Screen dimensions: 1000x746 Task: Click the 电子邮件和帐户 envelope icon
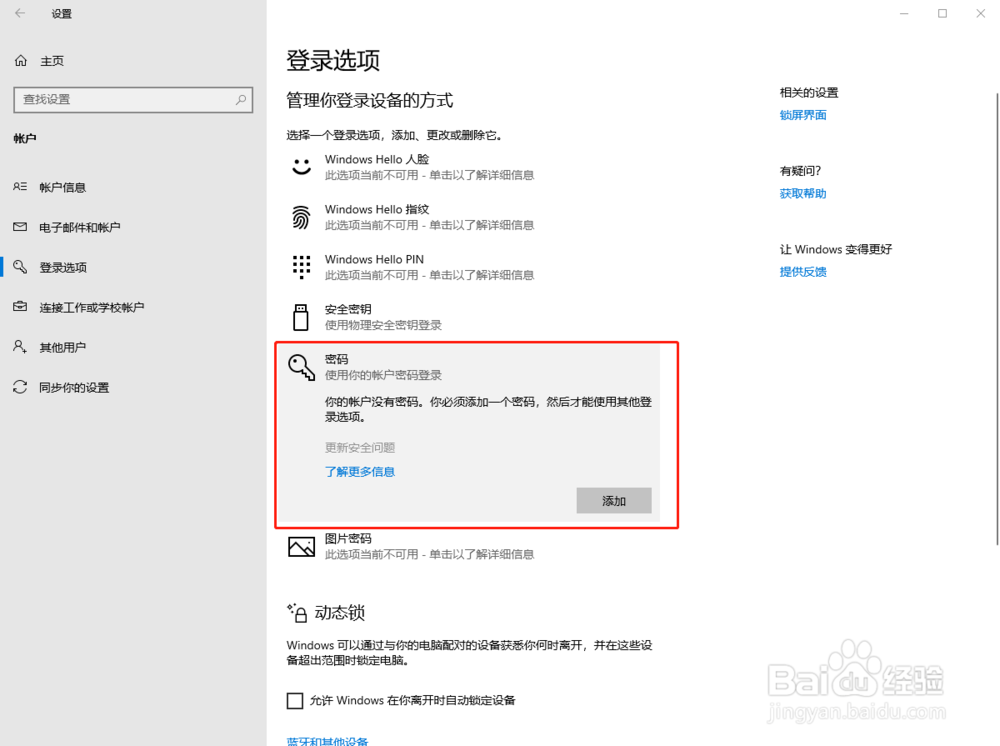pyautogui.click(x=20, y=226)
